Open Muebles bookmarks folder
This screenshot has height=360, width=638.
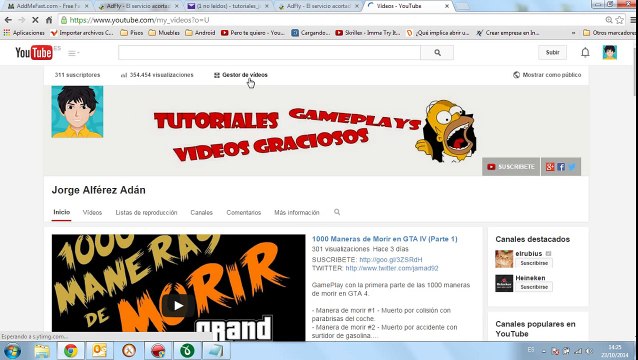(x=164, y=33)
